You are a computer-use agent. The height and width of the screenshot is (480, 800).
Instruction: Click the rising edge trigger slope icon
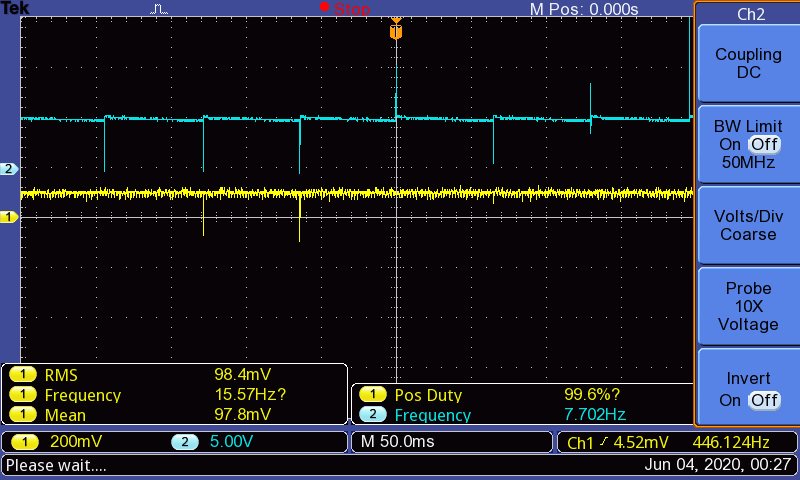[x=604, y=442]
